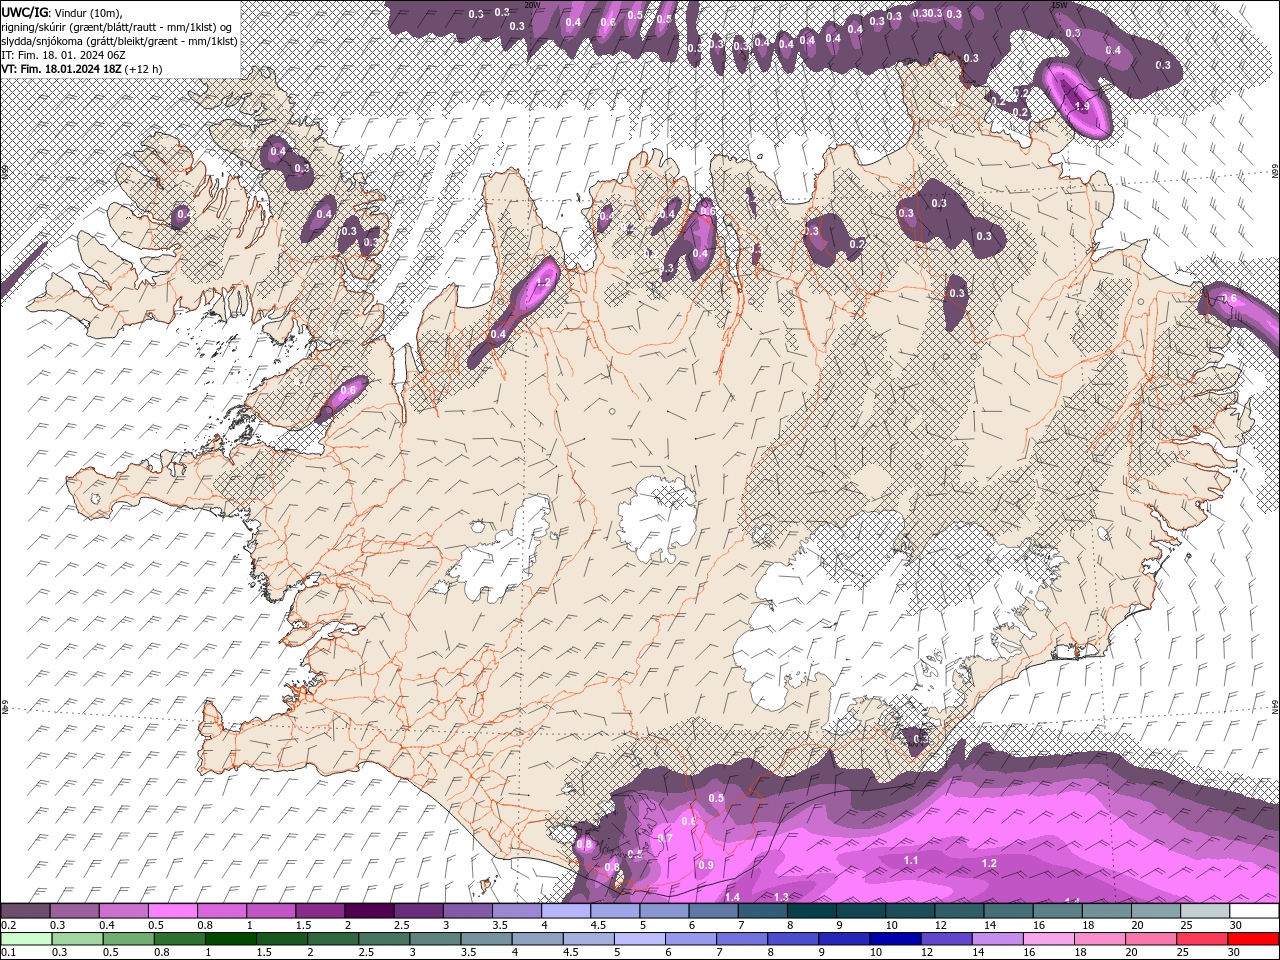Screen dimensions: 1280x960
Task: Click the 15W longitude label
Action: [1058, 5]
